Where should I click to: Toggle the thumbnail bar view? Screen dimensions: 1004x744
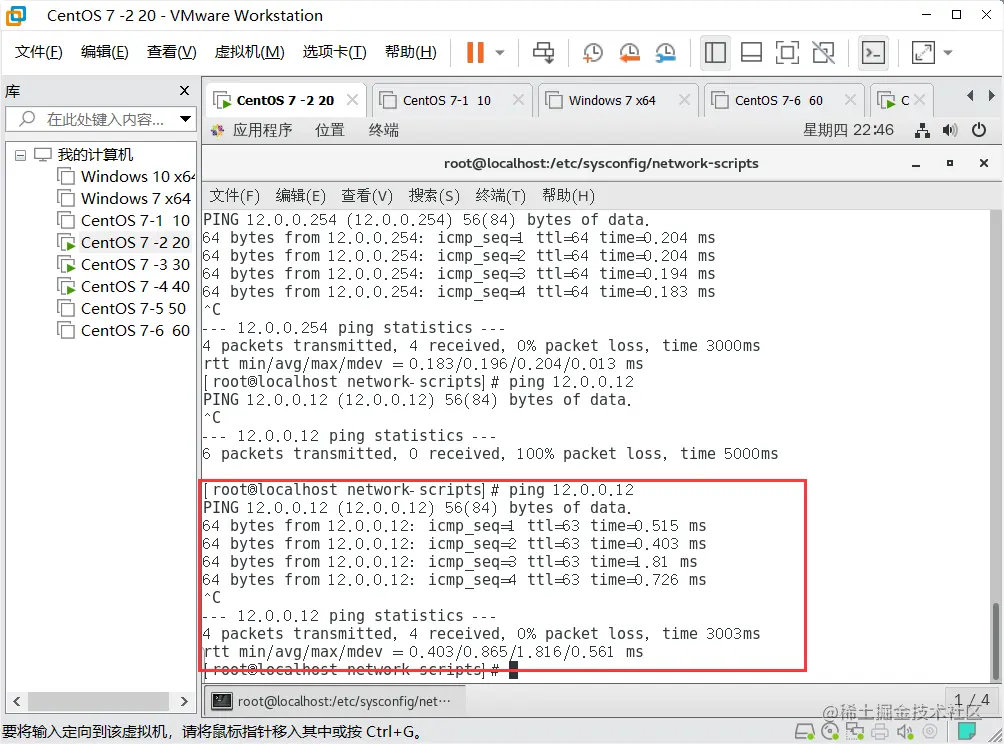[751, 53]
